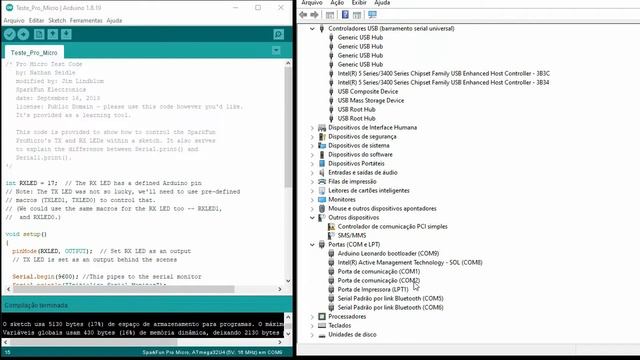The height and width of the screenshot is (360, 640).
Task: Select Serial Padrão por link Bluetooth (COM5)
Action: (x=391, y=298)
